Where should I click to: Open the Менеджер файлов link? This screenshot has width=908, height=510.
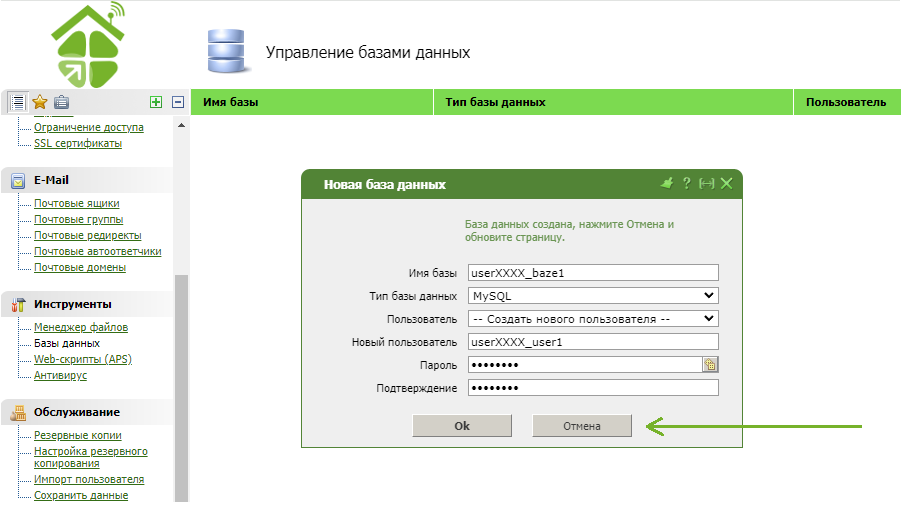81,327
